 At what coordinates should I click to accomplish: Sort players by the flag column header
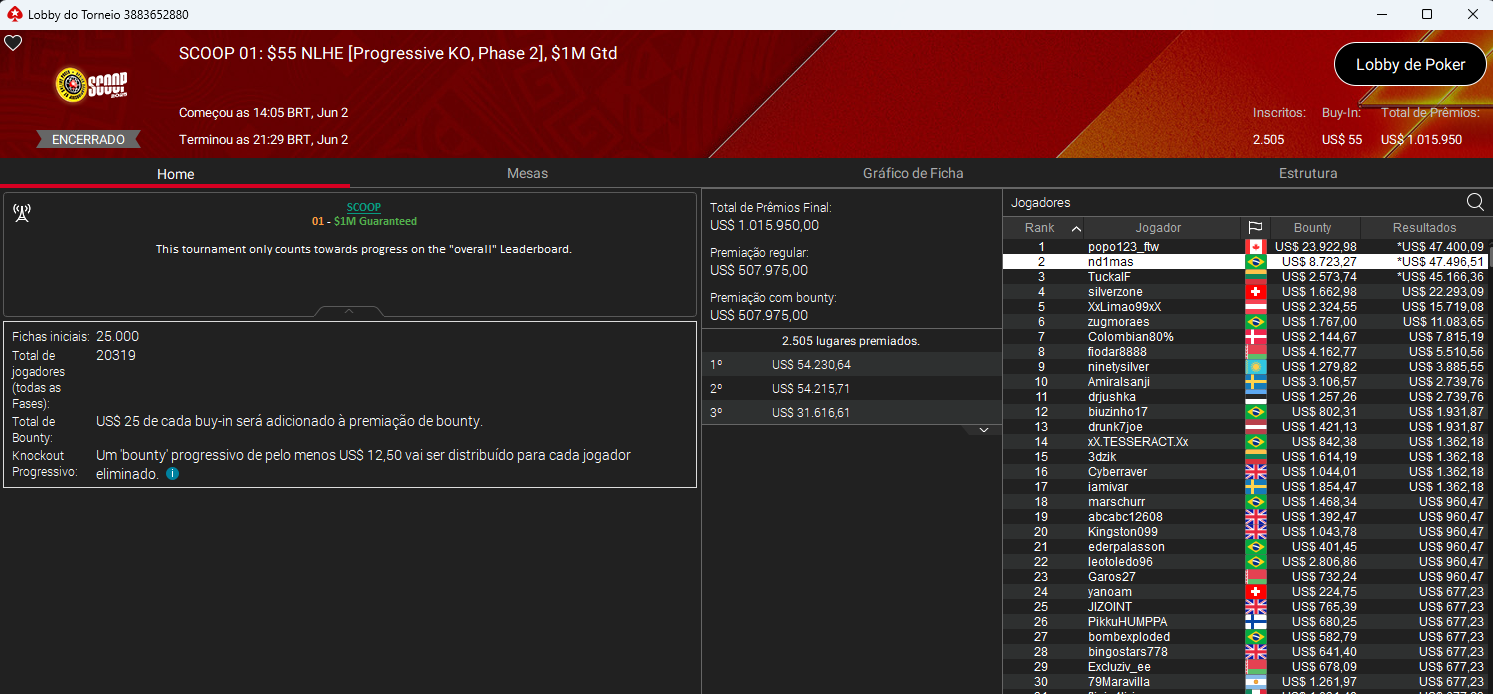[1255, 228]
